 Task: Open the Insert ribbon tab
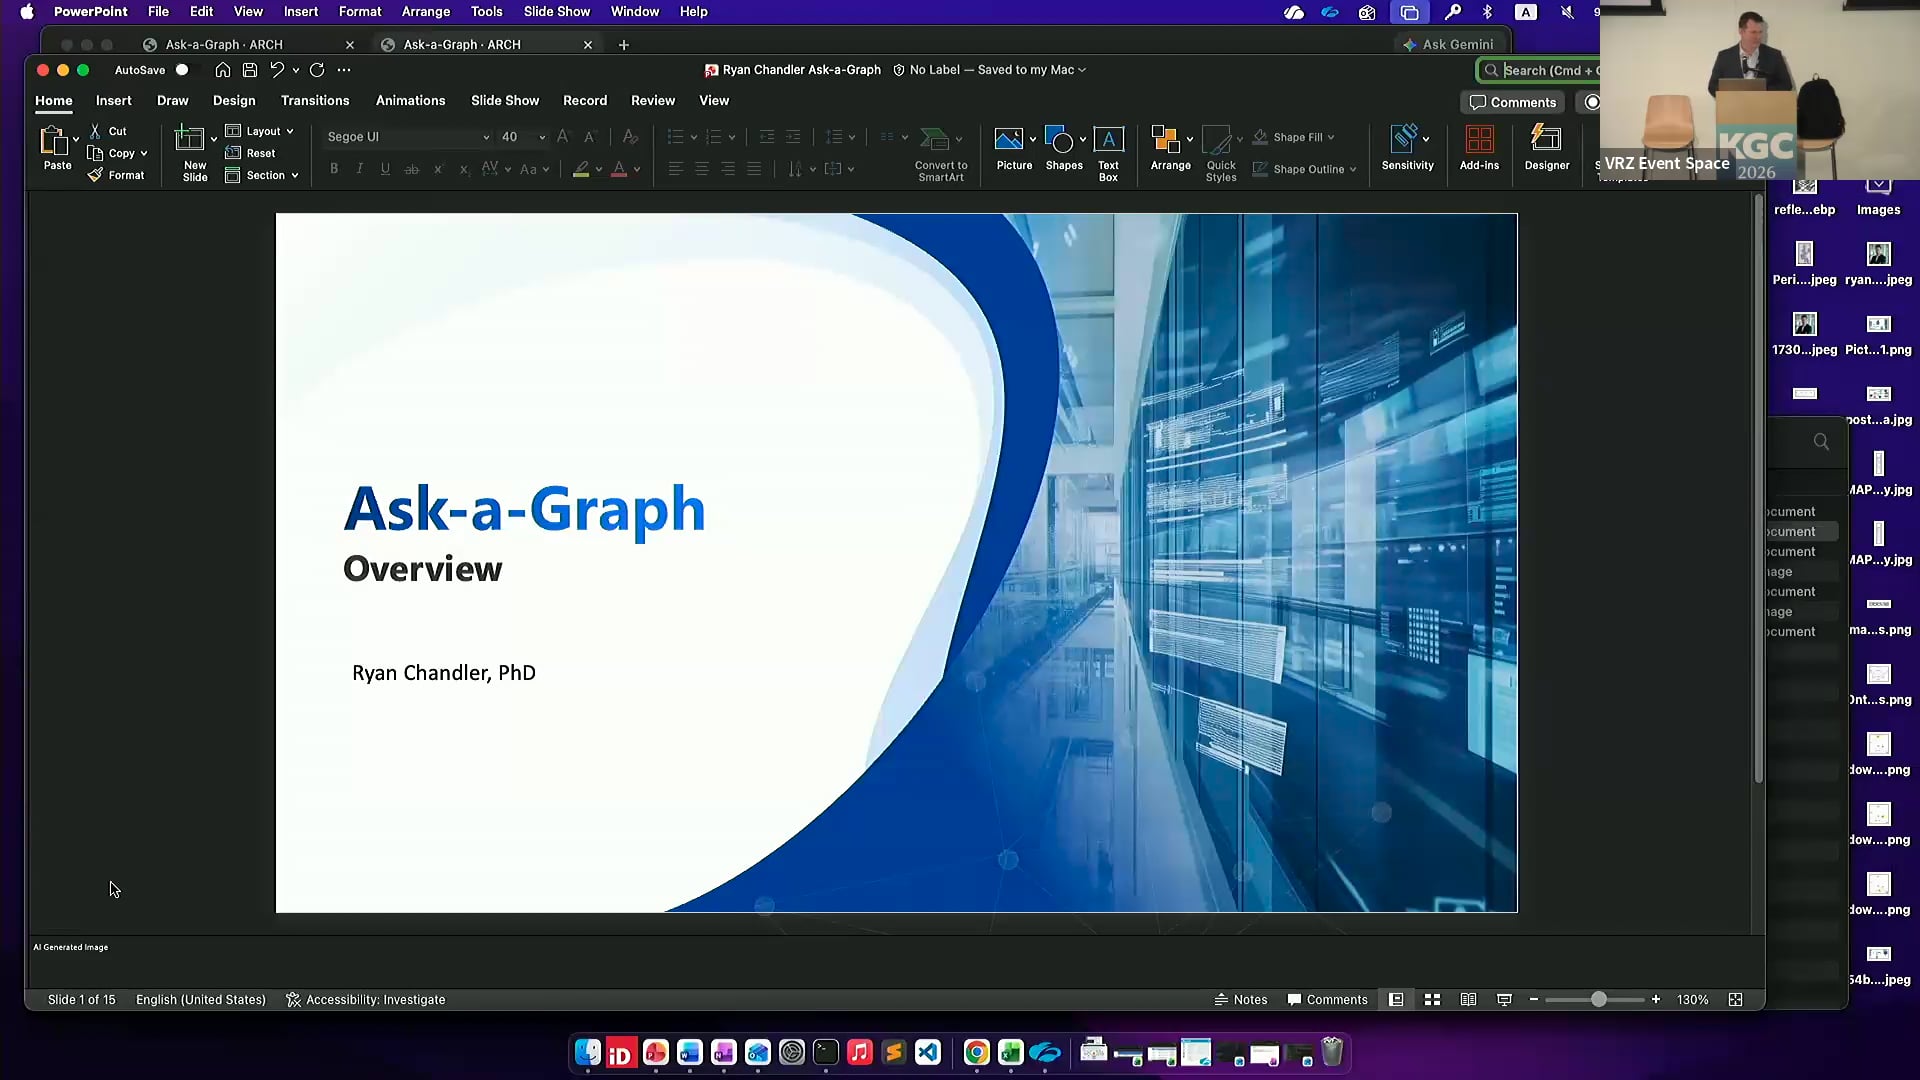click(113, 101)
